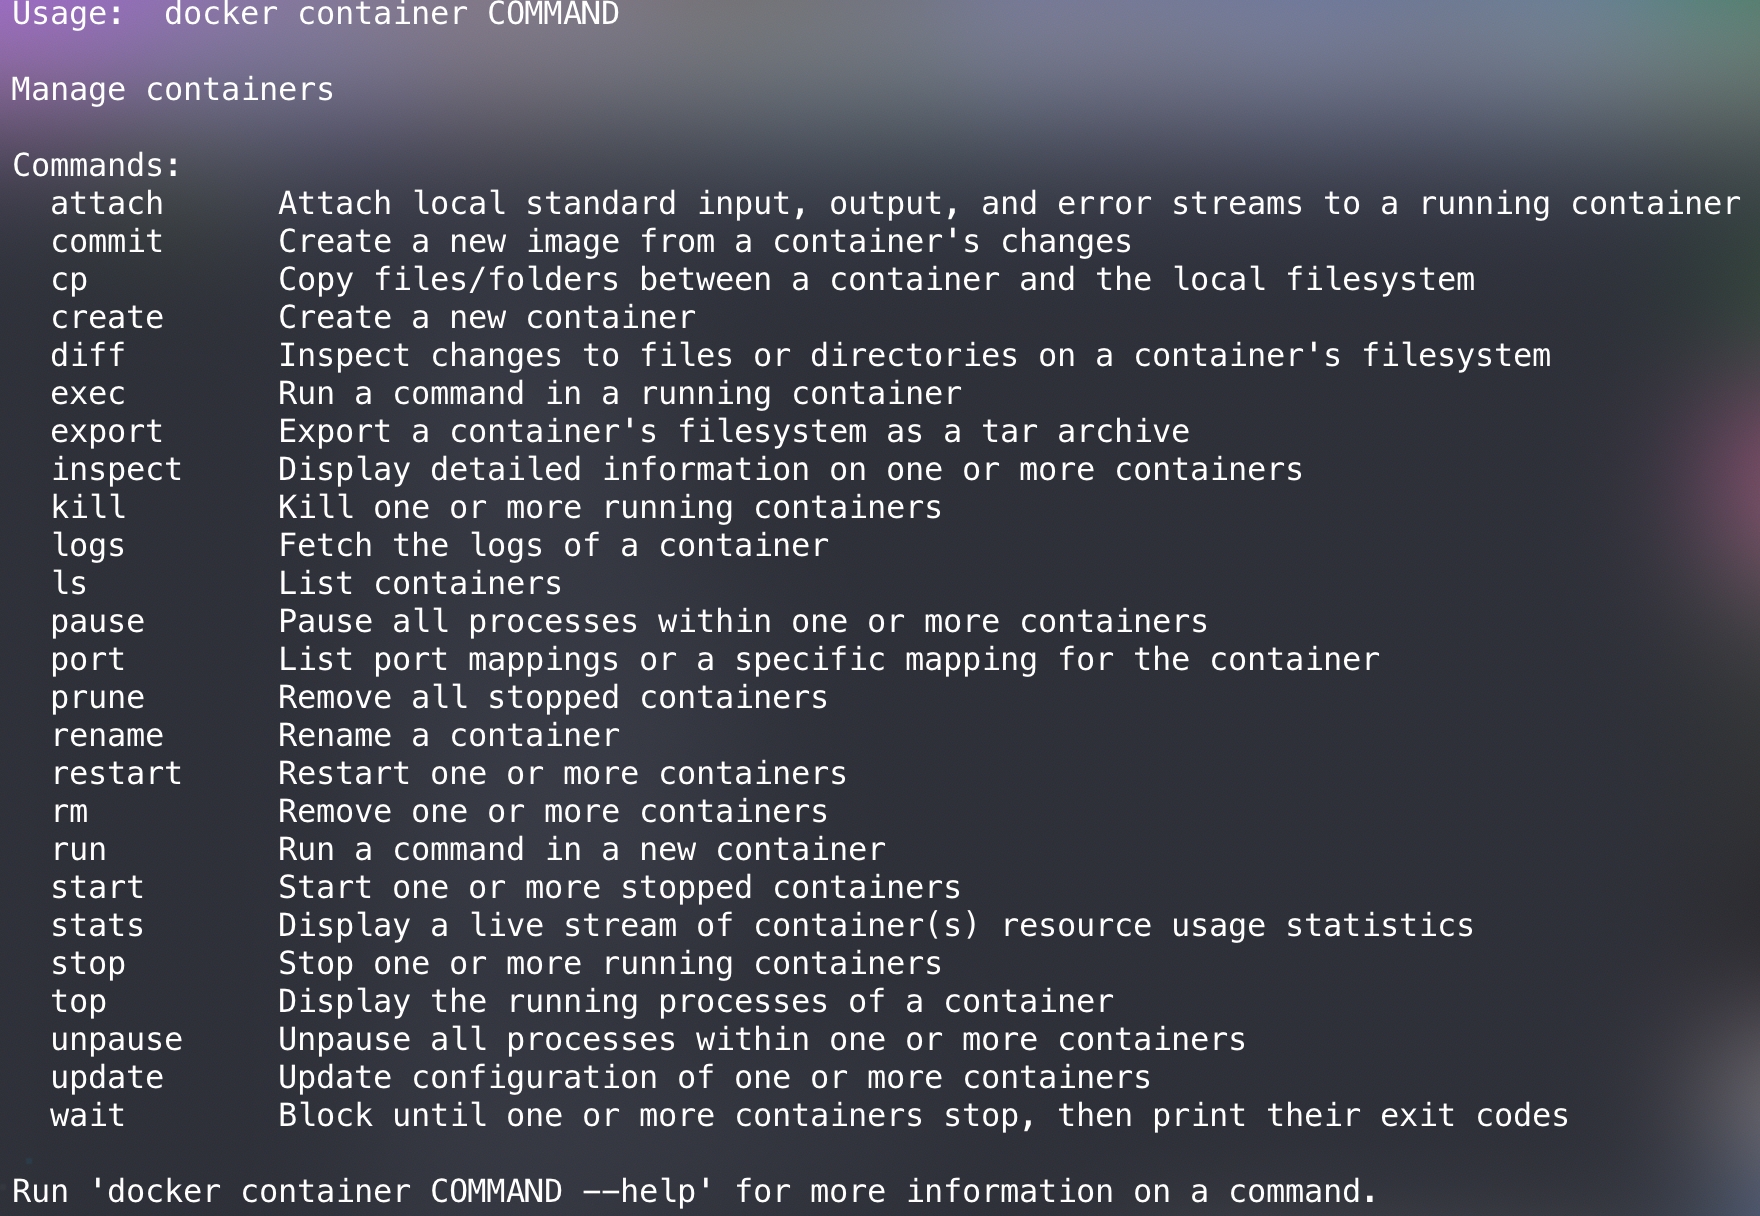Click the "Run 'docker container COMMAND --help'" line
Image resolution: width=1760 pixels, height=1216 pixels.
tap(694, 1192)
